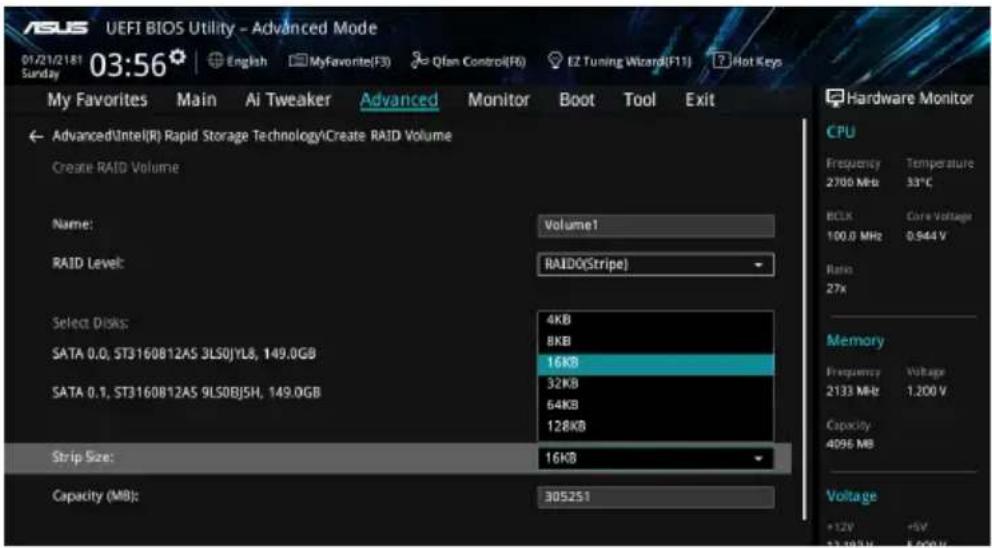The image size is (992, 548).
Task: Click the Strip Size label row
Action: (397, 458)
